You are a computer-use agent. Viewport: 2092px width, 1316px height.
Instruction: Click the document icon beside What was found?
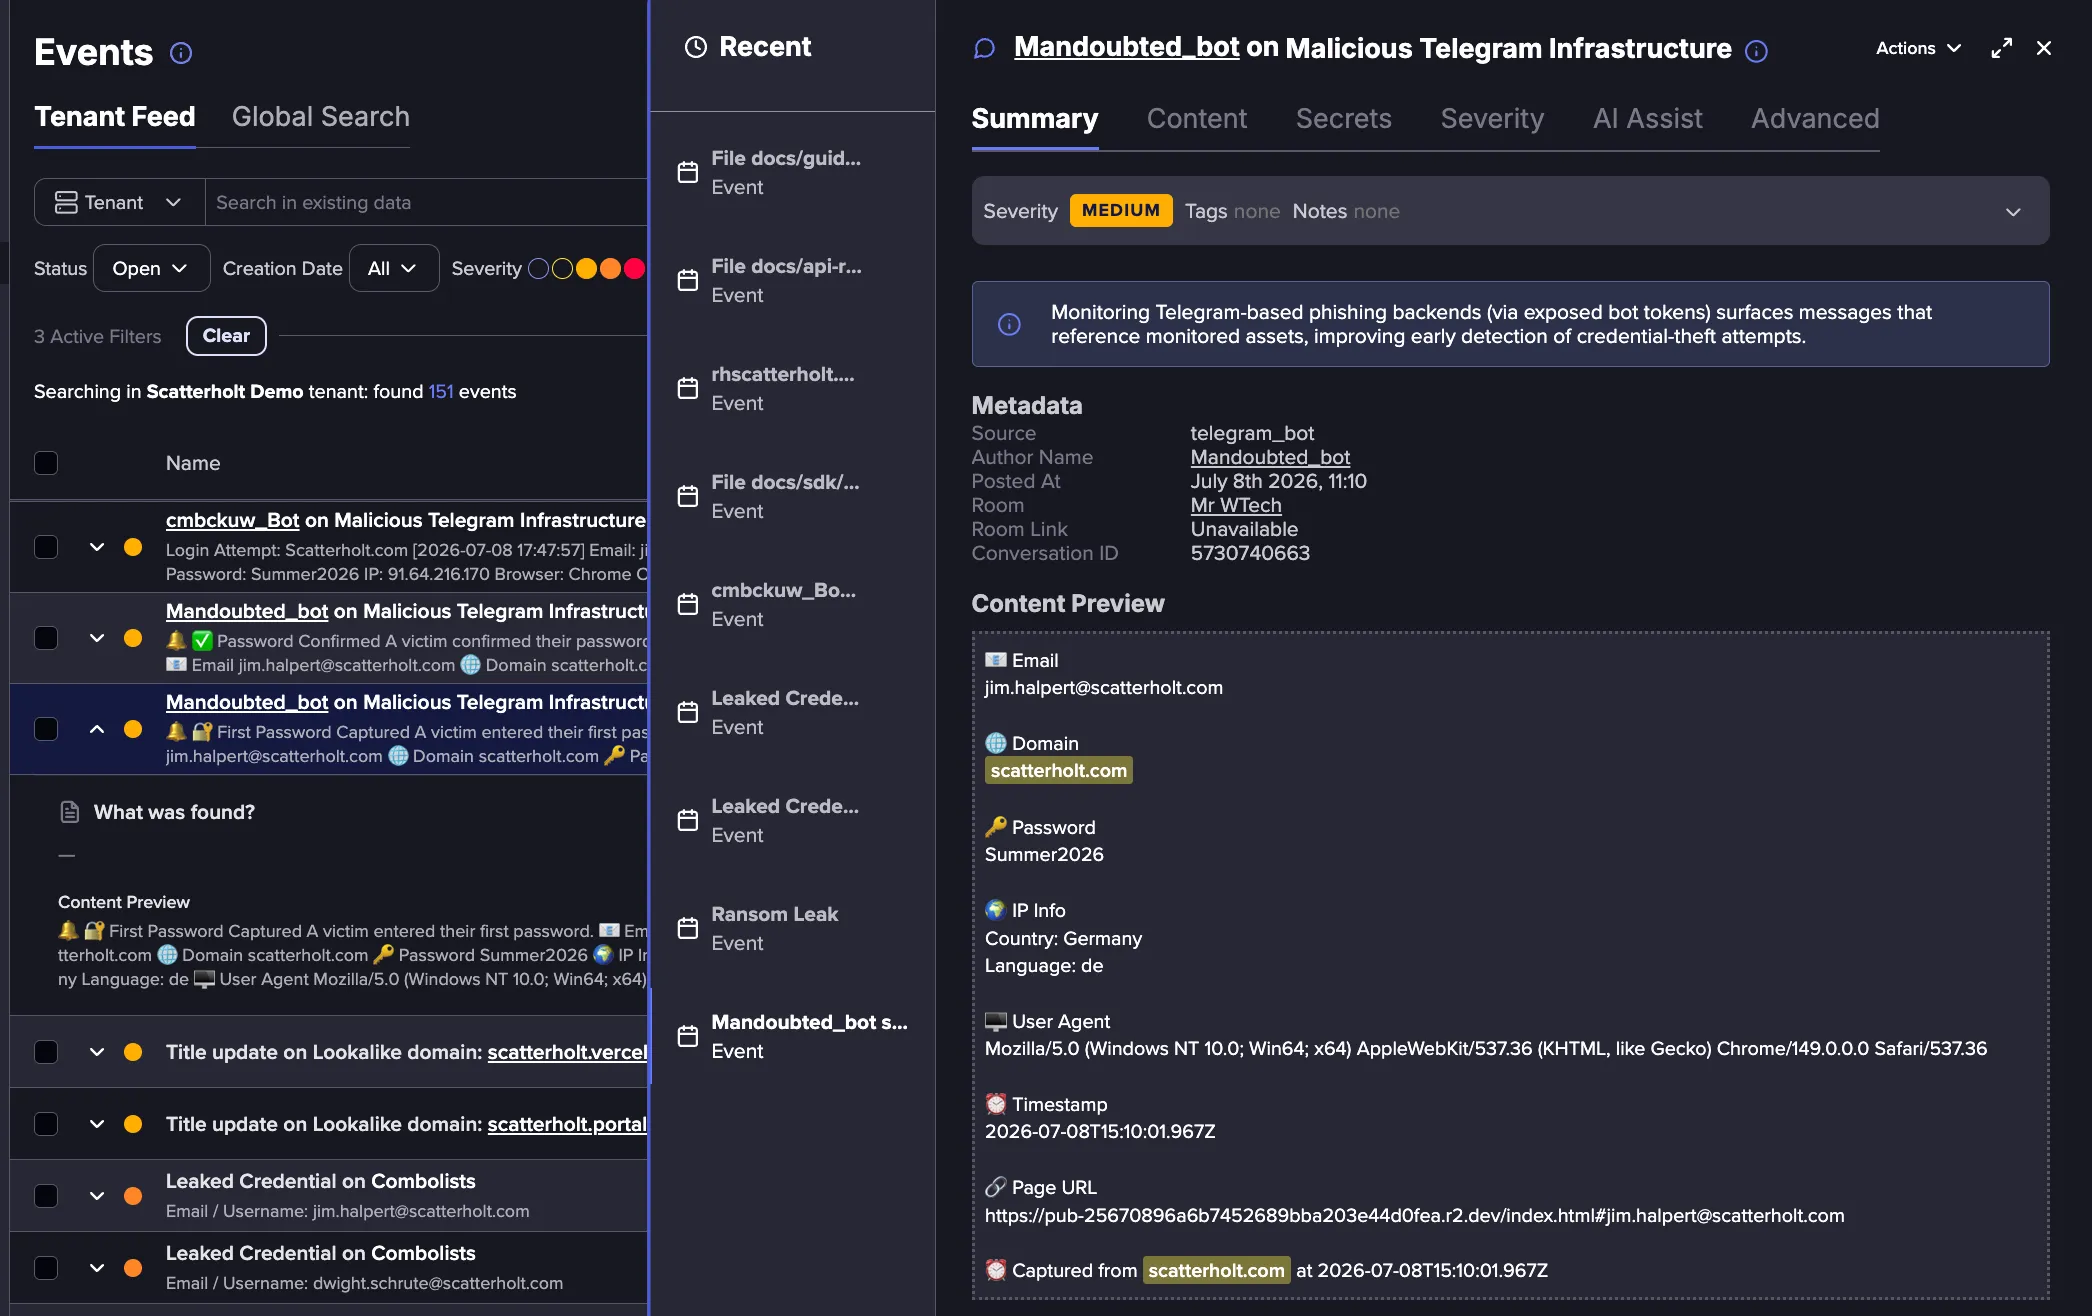(69, 812)
